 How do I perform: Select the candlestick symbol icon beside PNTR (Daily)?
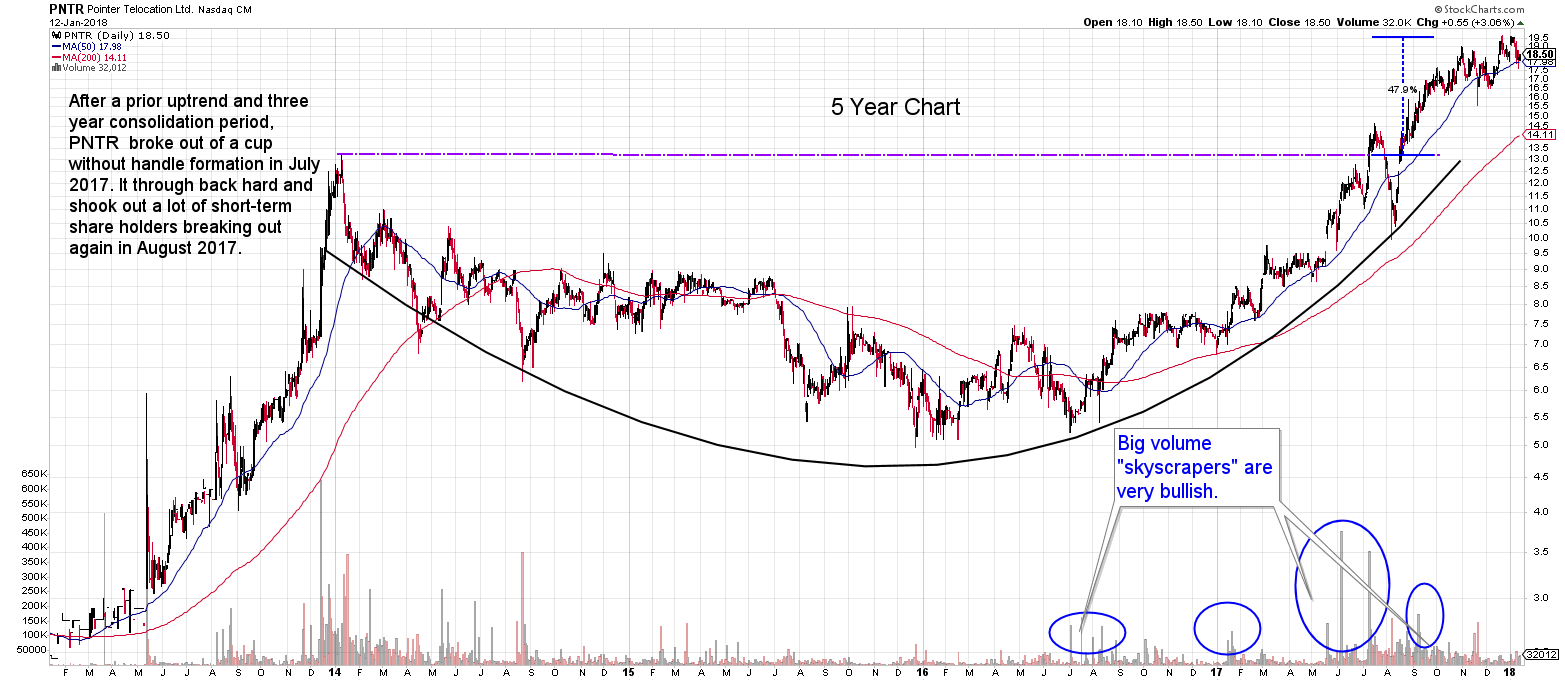click(x=57, y=34)
